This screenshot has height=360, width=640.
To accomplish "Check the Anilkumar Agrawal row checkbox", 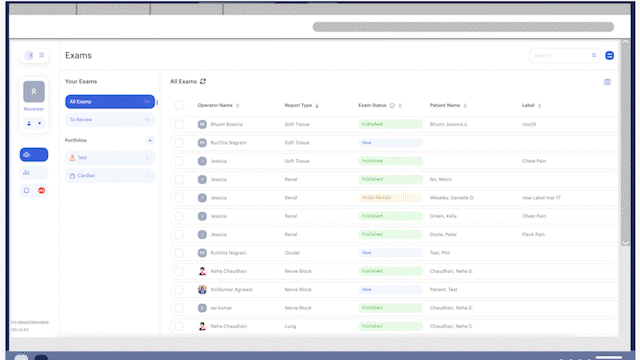I will (x=179, y=289).
